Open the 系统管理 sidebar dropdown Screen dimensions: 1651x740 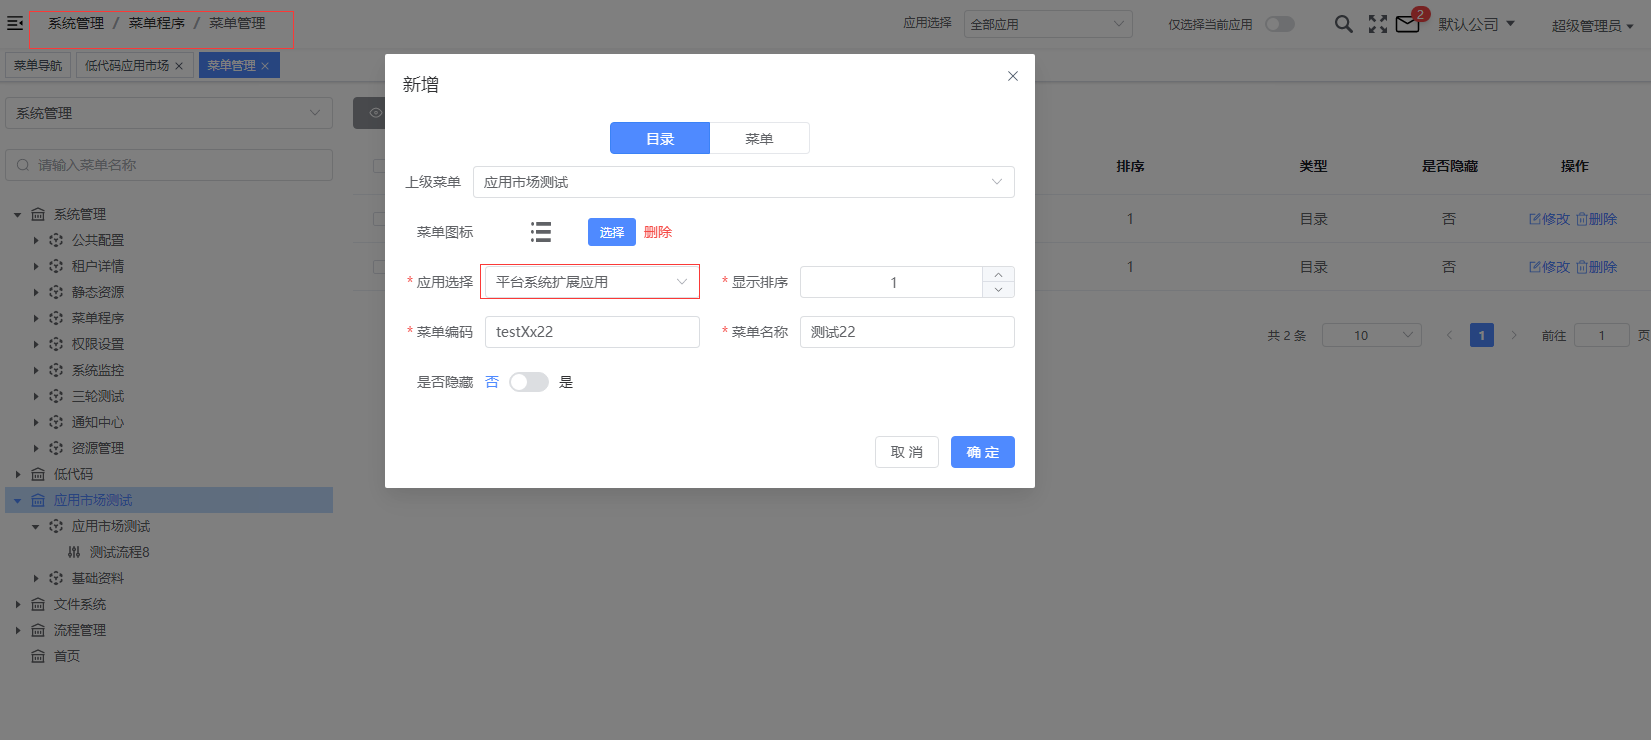[x=169, y=113]
